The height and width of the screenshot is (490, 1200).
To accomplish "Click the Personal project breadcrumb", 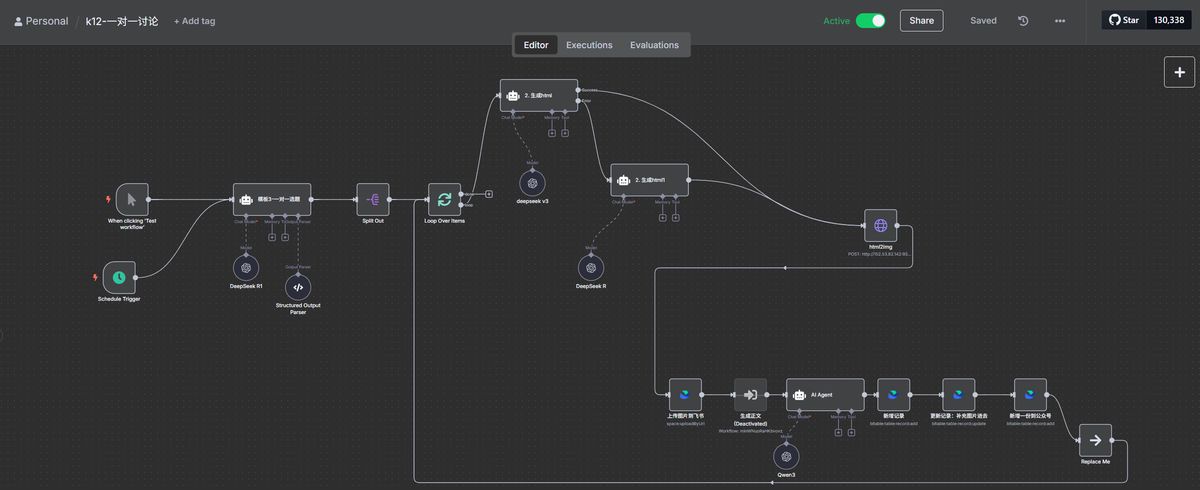I will 41,21.
